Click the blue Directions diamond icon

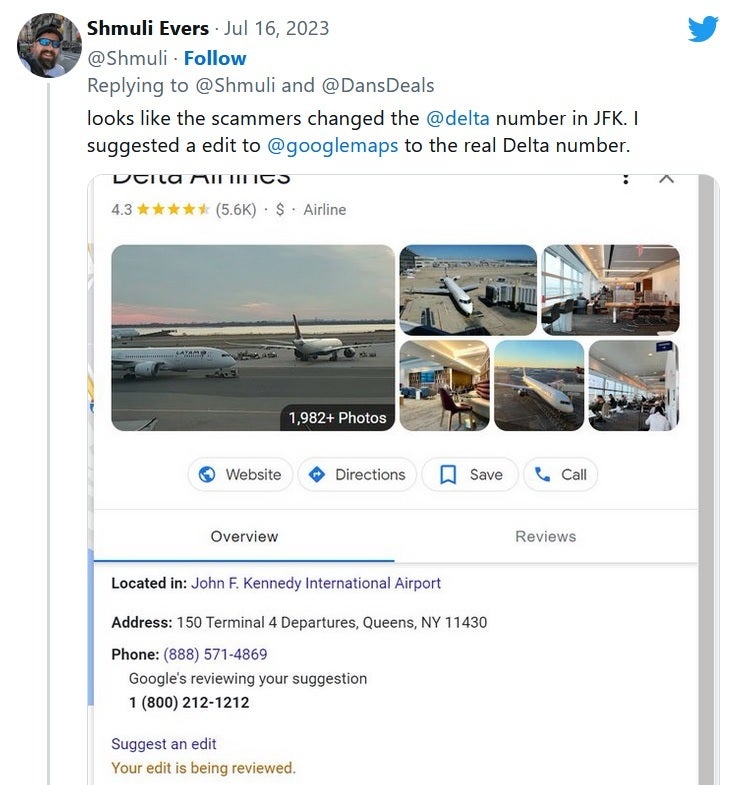coord(316,474)
